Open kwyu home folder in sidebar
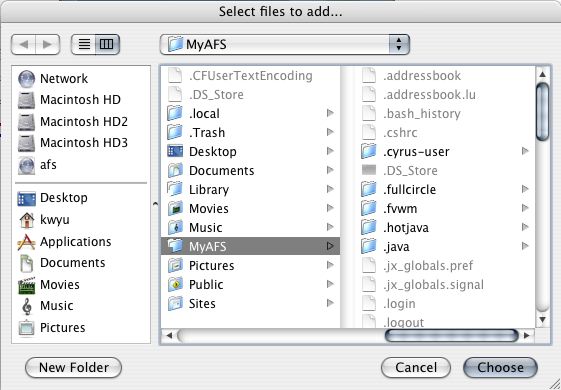Viewport: 561px width, 390px height. click(44, 220)
